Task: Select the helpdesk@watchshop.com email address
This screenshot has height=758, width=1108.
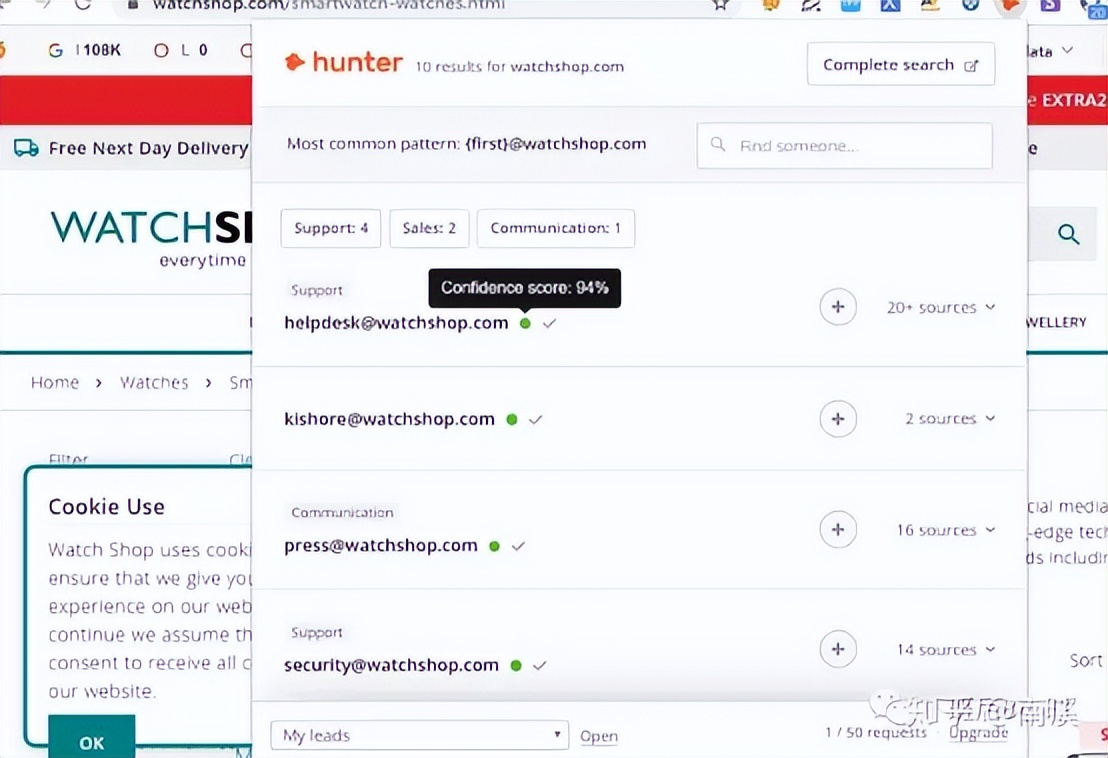Action: coord(396,323)
